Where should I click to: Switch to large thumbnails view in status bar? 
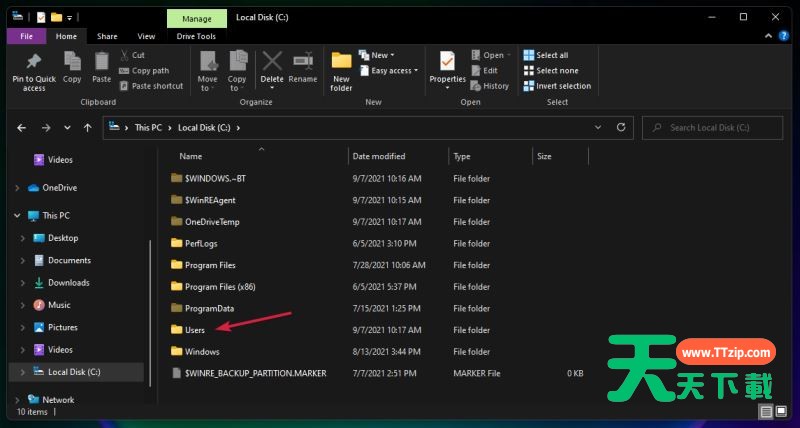tap(783, 412)
